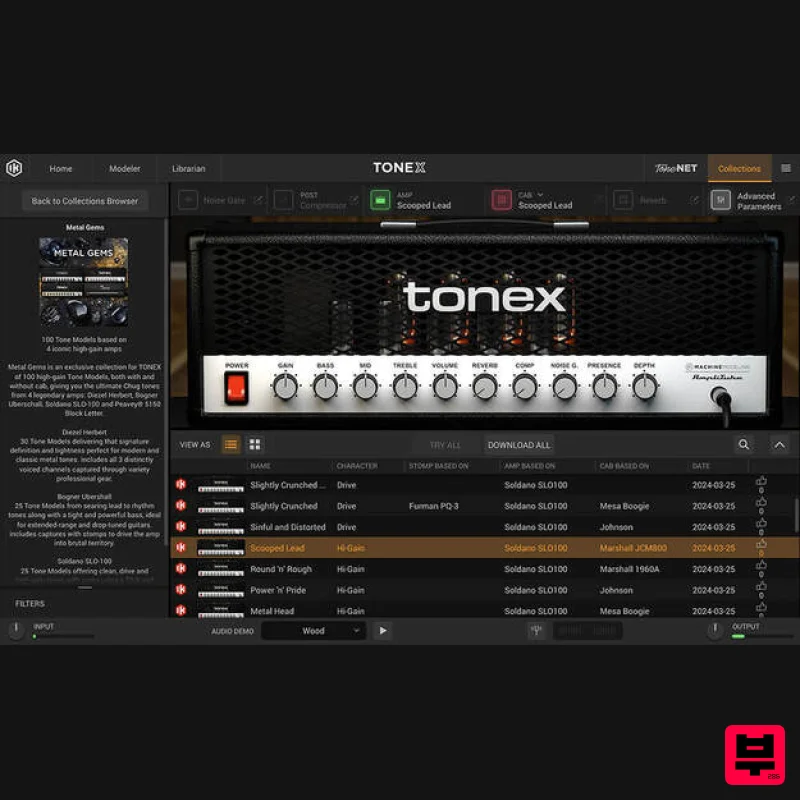Click the IK Multimedia logo icon
This screenshot has height=800, width=800.
point(14,168)
